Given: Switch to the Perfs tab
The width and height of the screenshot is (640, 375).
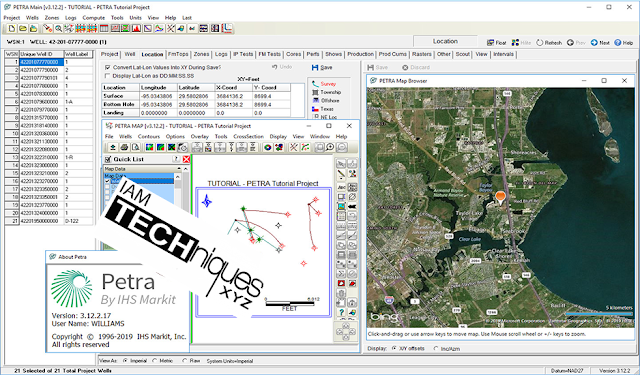Looking at the screenshot, I should pyautogui.click(x=313, y=54).
